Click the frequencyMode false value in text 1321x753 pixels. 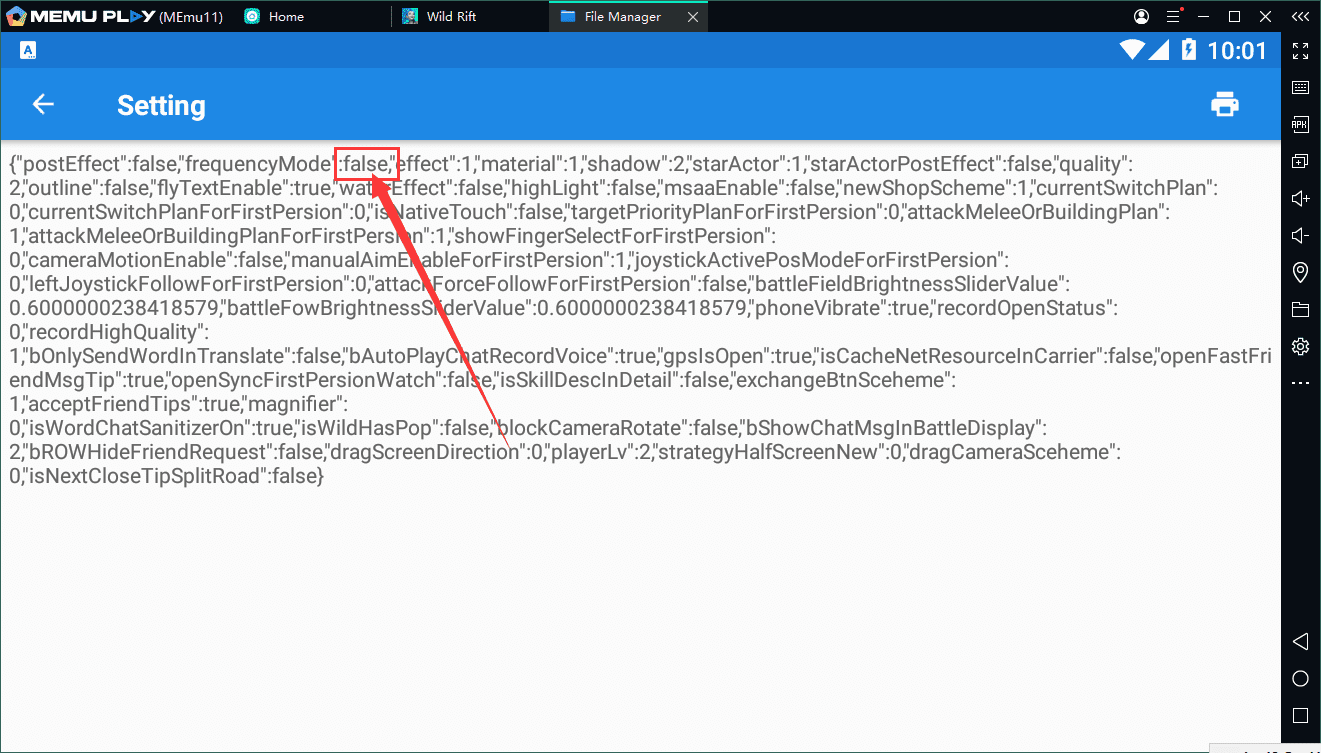tap(366, 164)
